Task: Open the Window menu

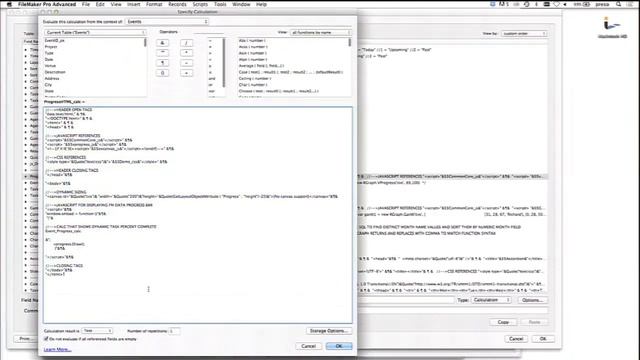Action: [x=241, y=4]
